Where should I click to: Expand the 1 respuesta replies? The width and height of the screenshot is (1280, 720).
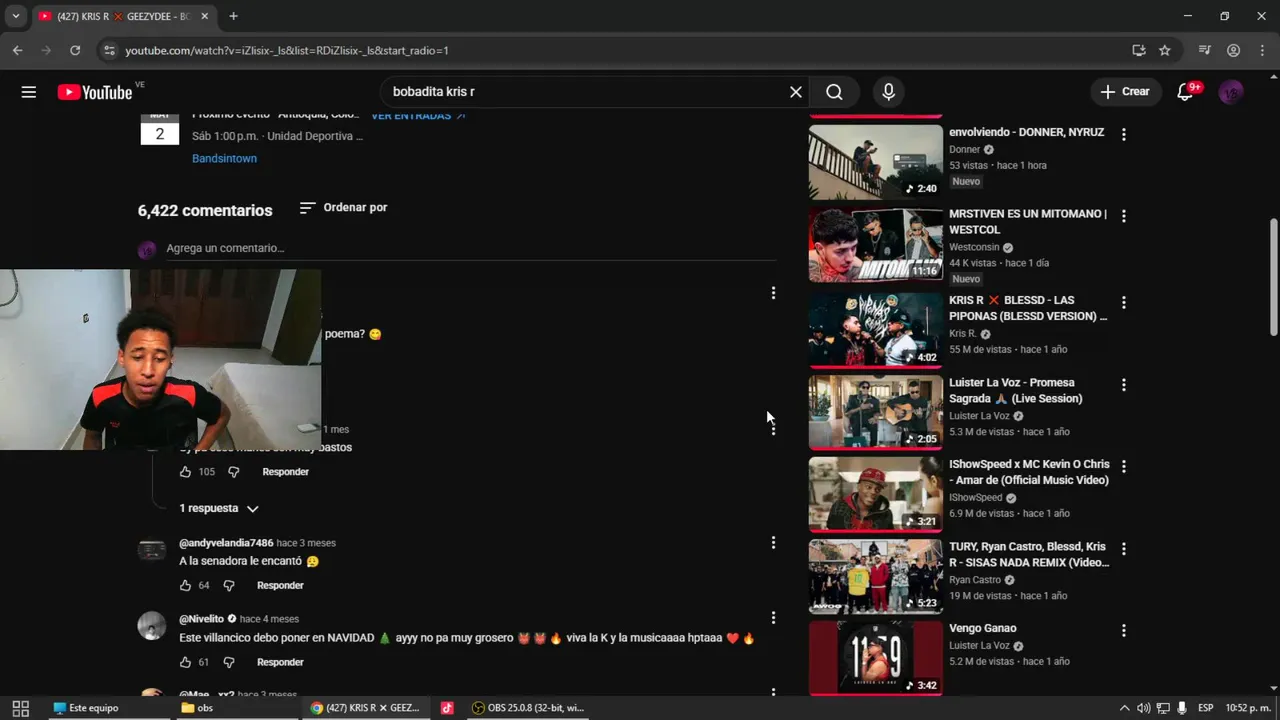click(x=219, y=508)
